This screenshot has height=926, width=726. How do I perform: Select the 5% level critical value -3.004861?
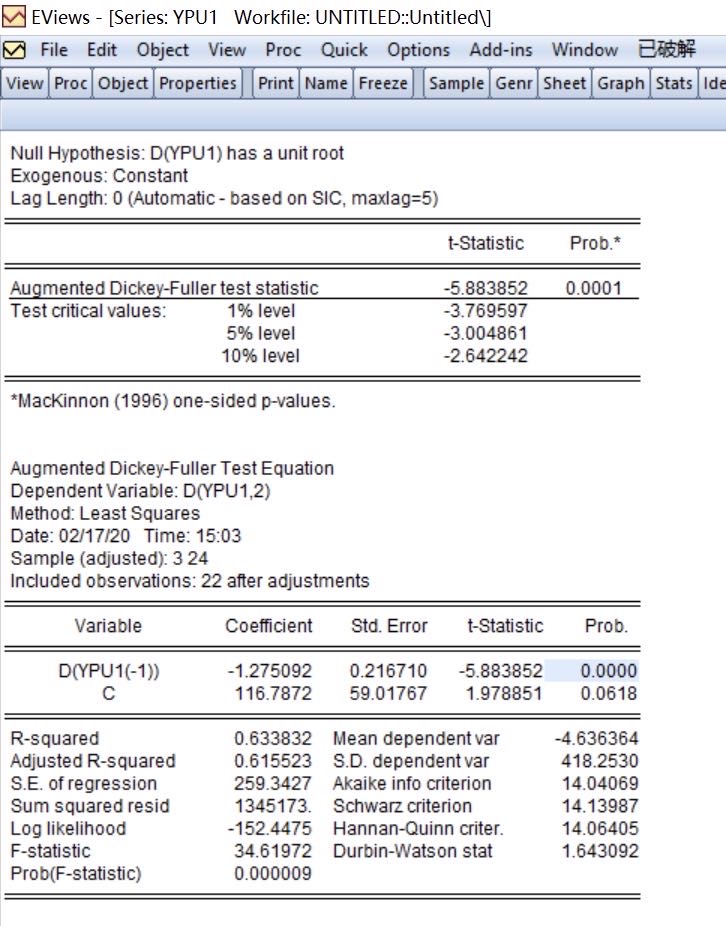tap(486, 333)
